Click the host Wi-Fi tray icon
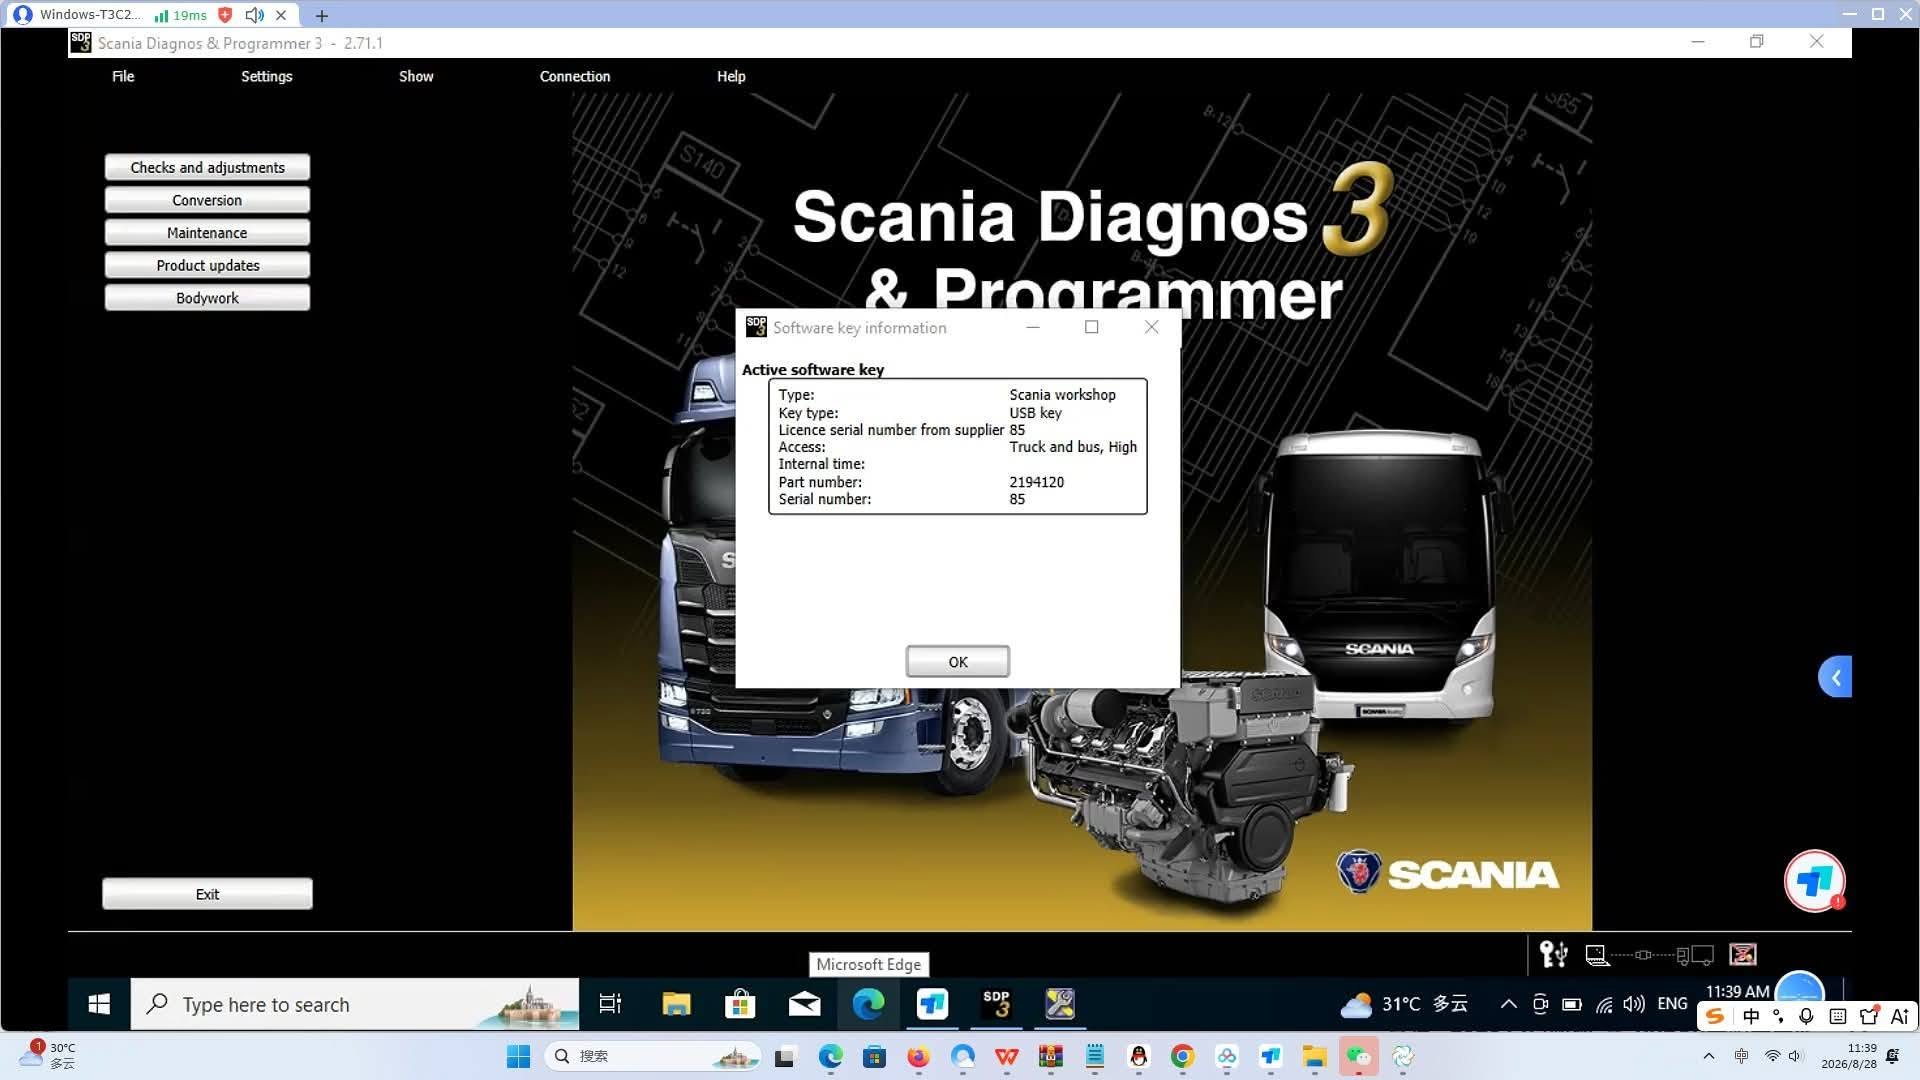 (x=1772, y=1056)
